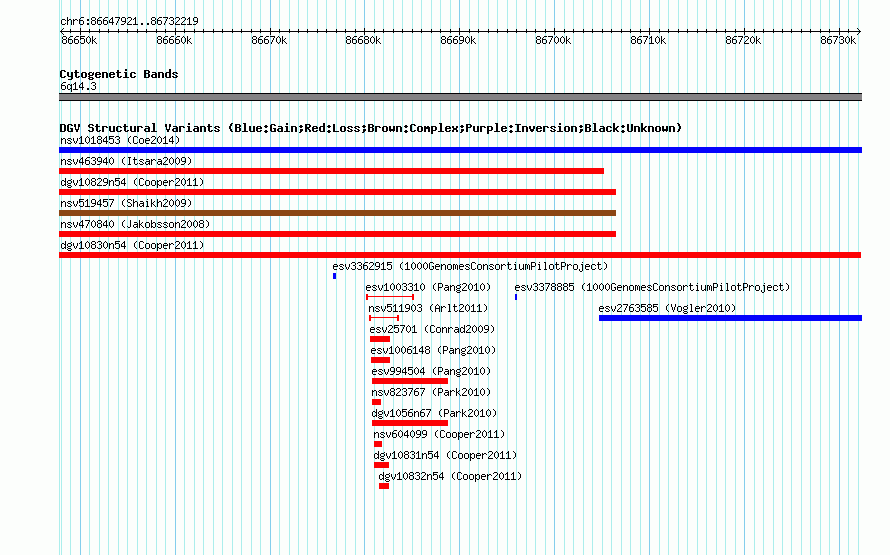Open nsv604099 (Cooper2011) variant label
This screenshot has width=890, height=555.
click(439, 434)
